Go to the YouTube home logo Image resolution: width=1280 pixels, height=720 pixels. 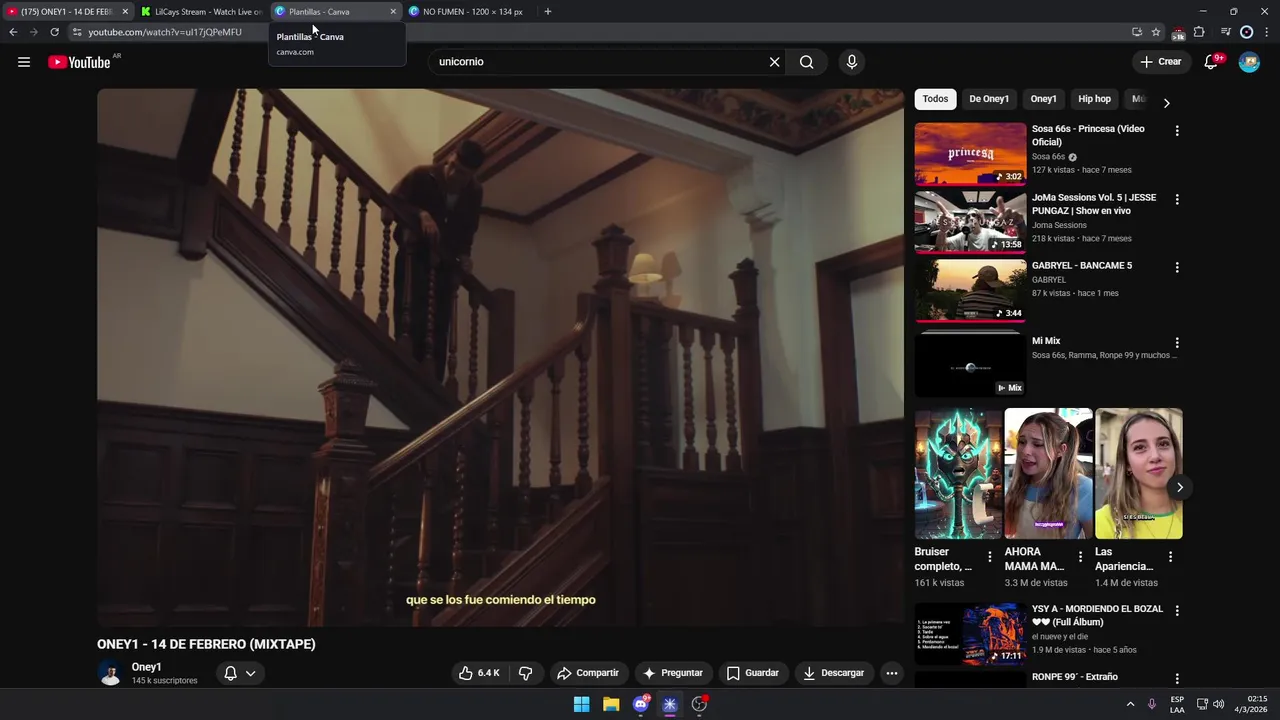pos(79,62)
